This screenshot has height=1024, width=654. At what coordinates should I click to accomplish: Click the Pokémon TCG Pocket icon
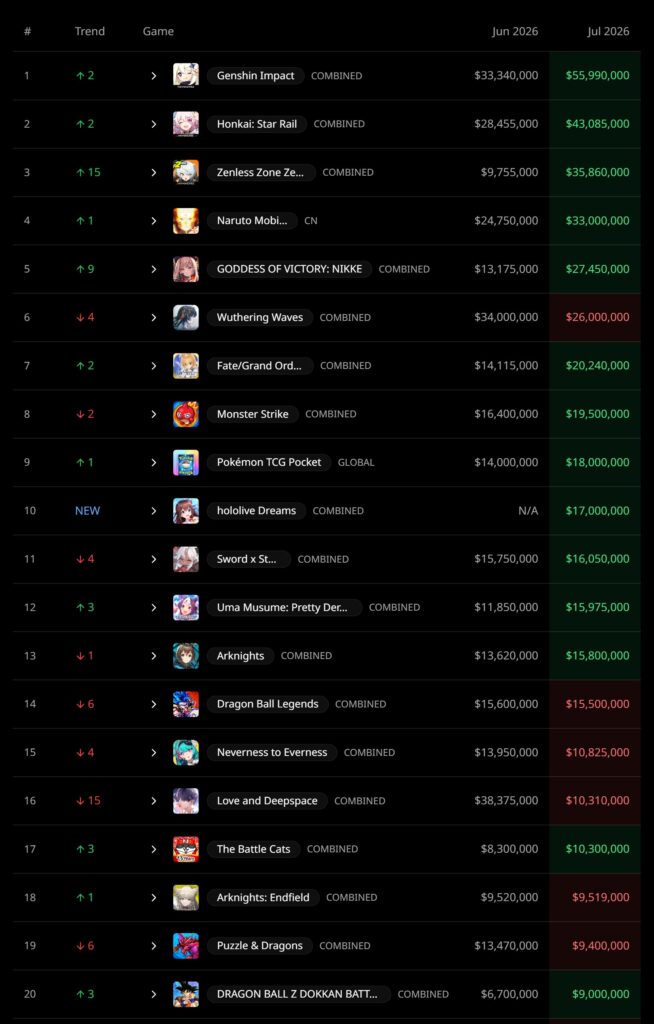click(x=186, y=462)
